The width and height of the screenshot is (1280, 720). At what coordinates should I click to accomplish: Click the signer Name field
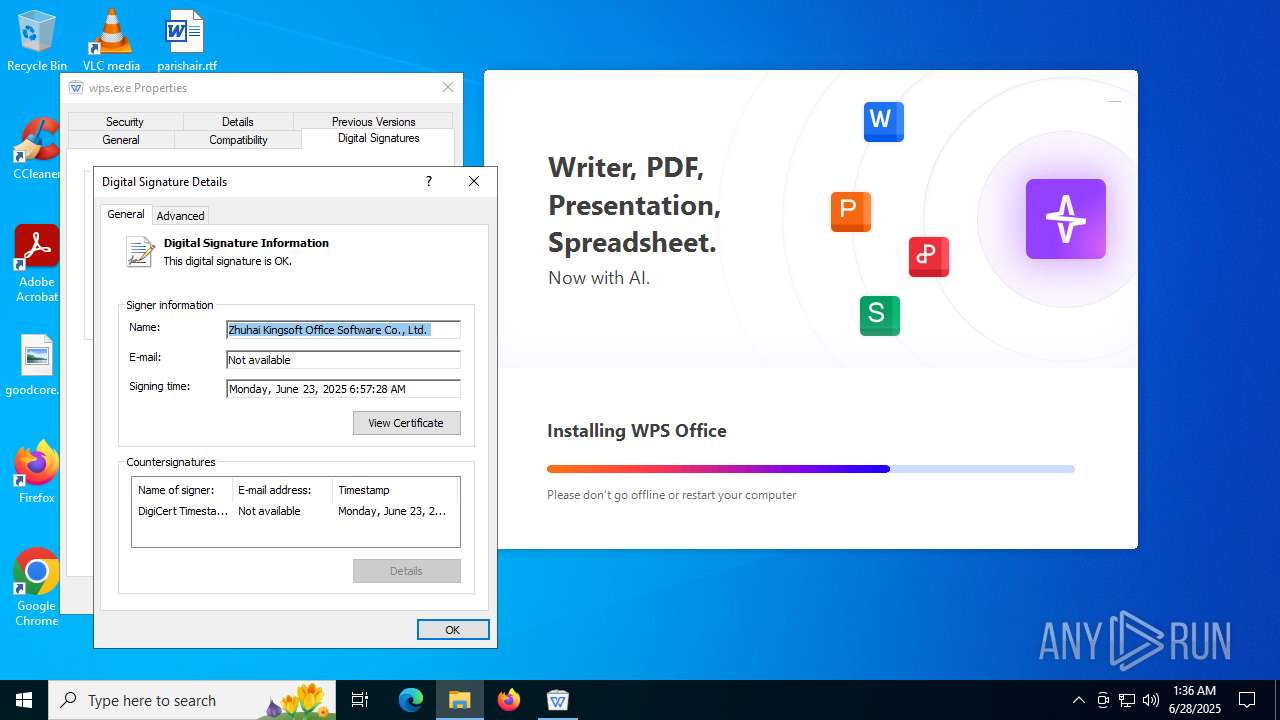343,329
